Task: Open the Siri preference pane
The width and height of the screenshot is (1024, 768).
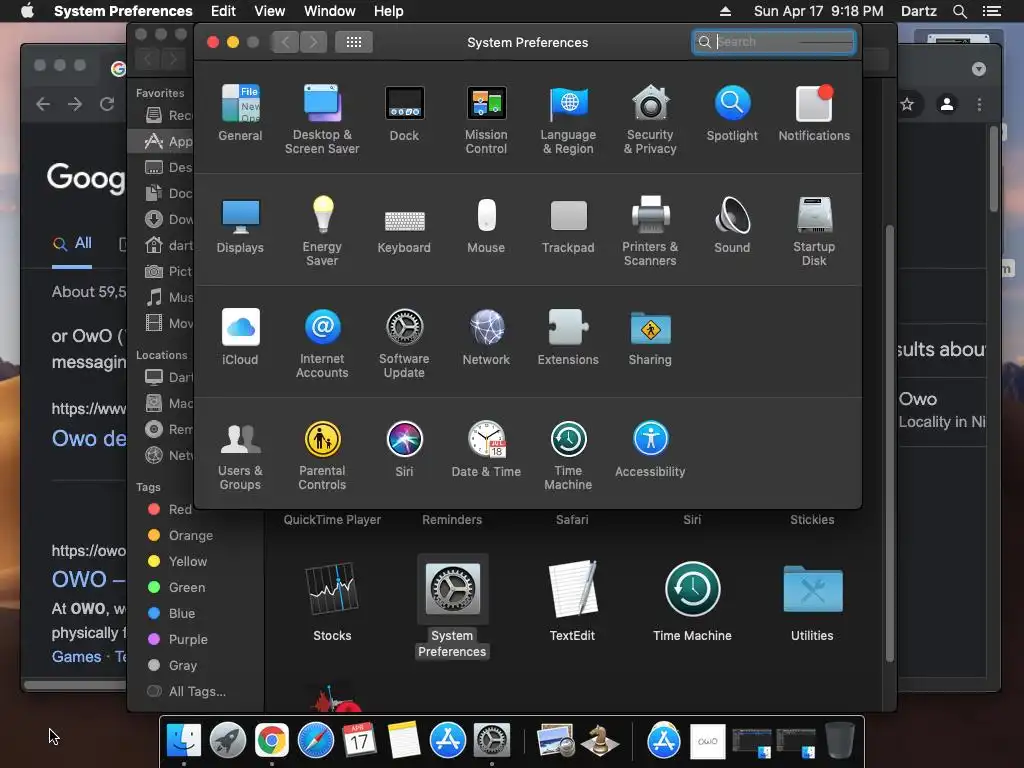Action: (404, 450)
